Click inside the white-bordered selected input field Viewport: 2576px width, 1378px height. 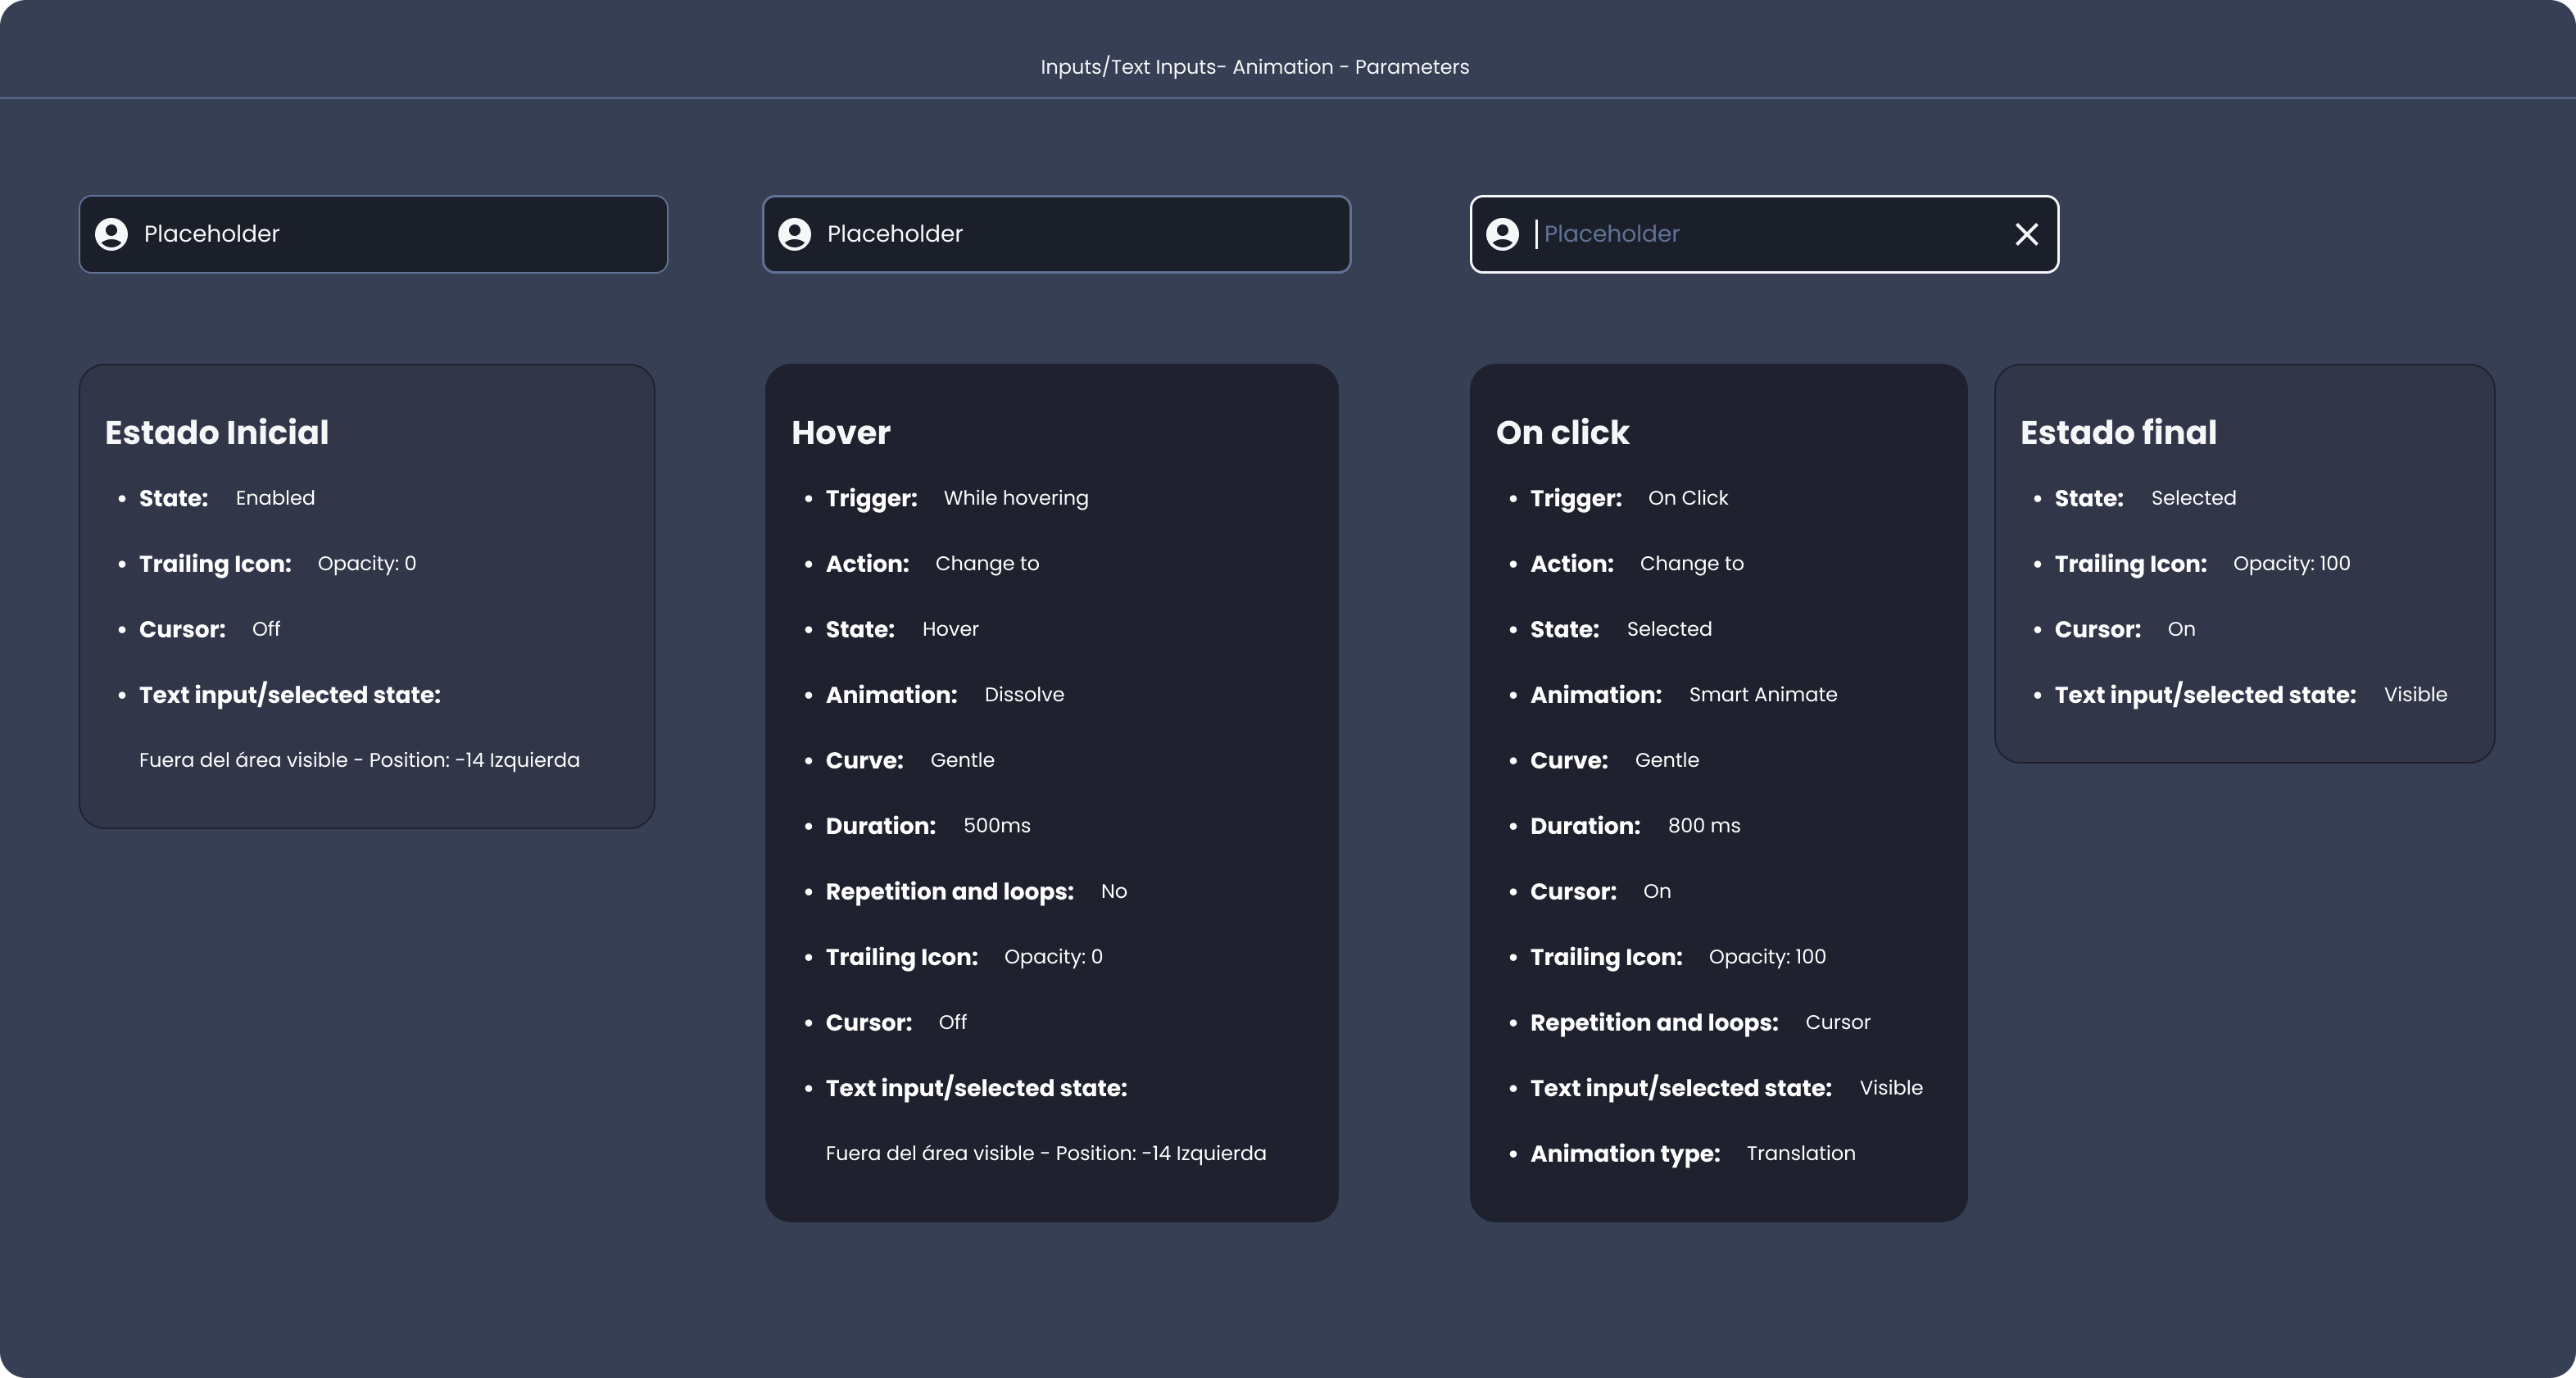(x=1764, y=234)
